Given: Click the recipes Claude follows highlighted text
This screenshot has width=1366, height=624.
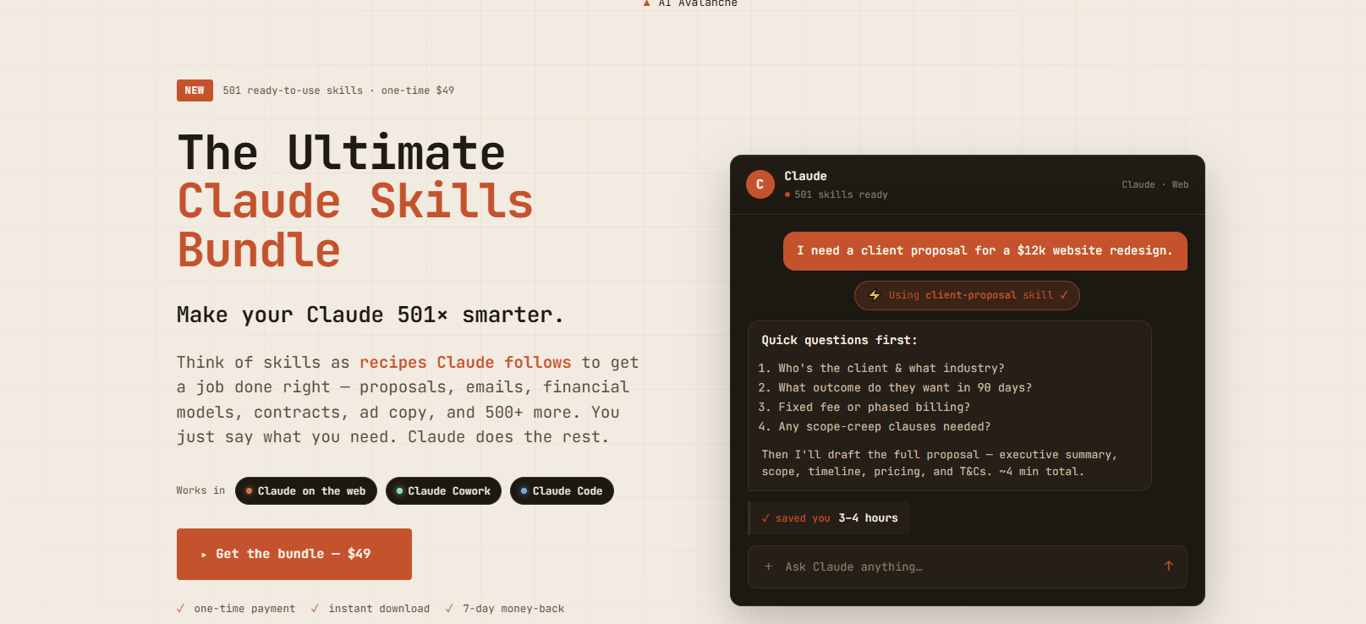Looking at the screenshot, I should click(x=465, y=363).
